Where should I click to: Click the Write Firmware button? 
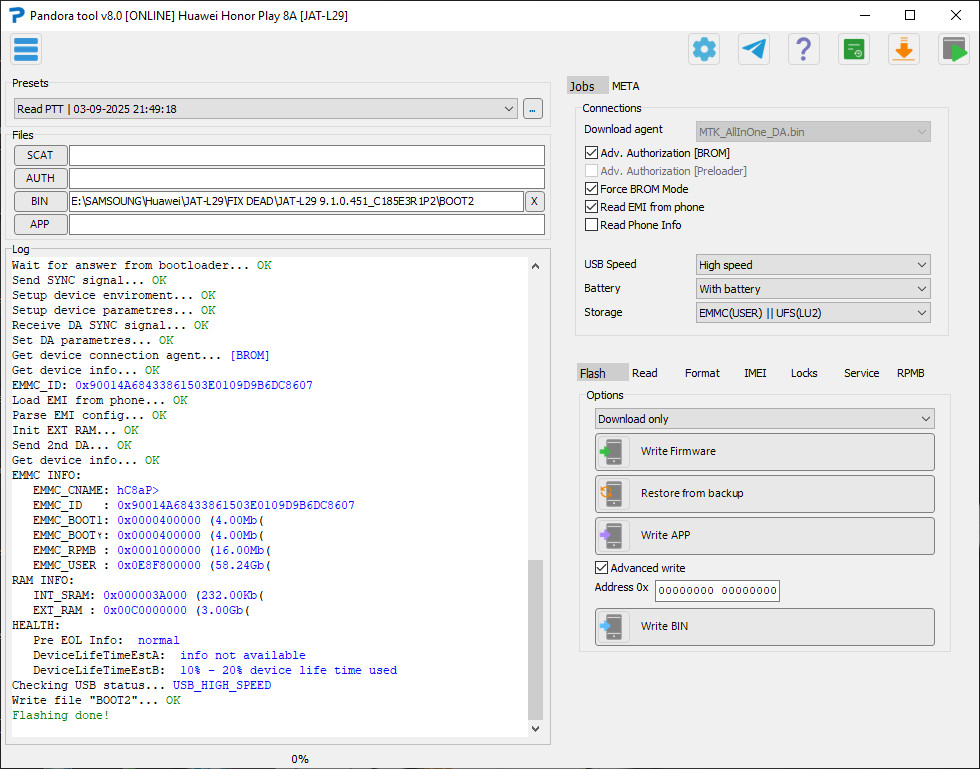(x=765, y=452)
